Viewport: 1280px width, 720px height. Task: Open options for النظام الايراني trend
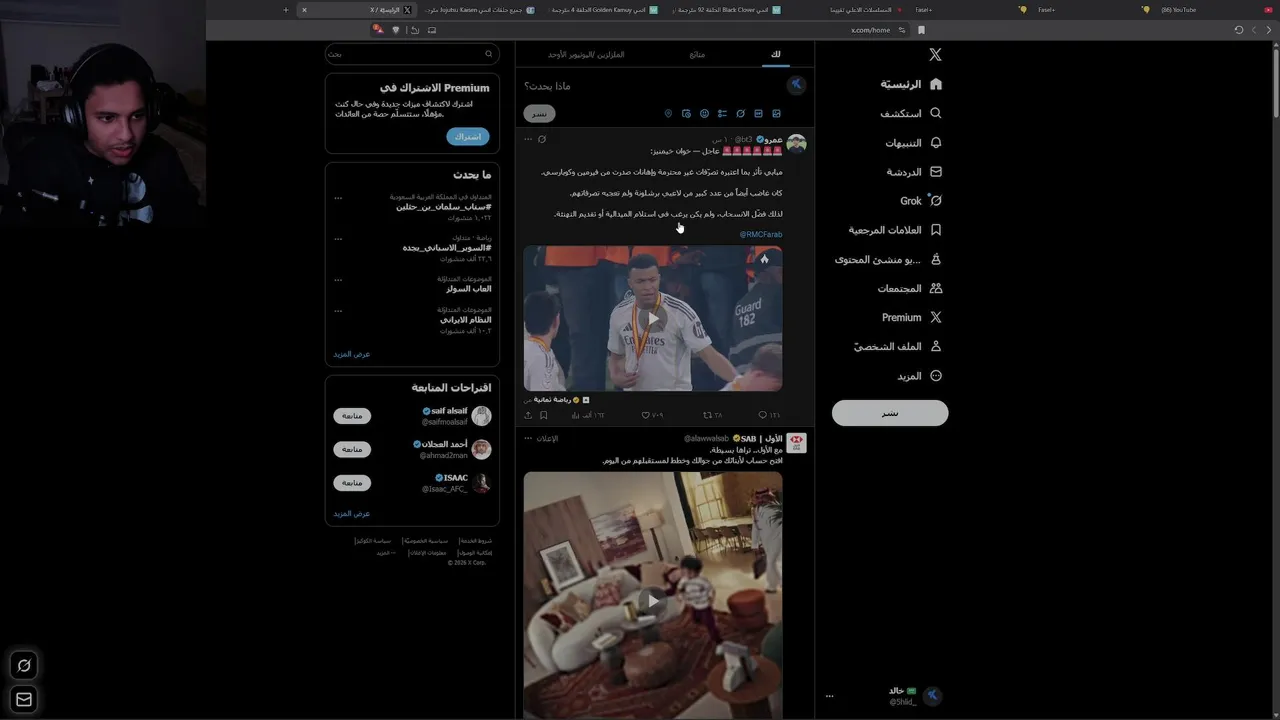pyautogui.click(x=338, y=311)
